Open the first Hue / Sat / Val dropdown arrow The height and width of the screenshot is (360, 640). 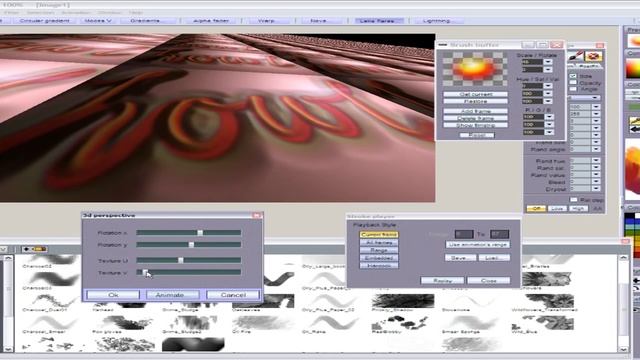[548, 86]
